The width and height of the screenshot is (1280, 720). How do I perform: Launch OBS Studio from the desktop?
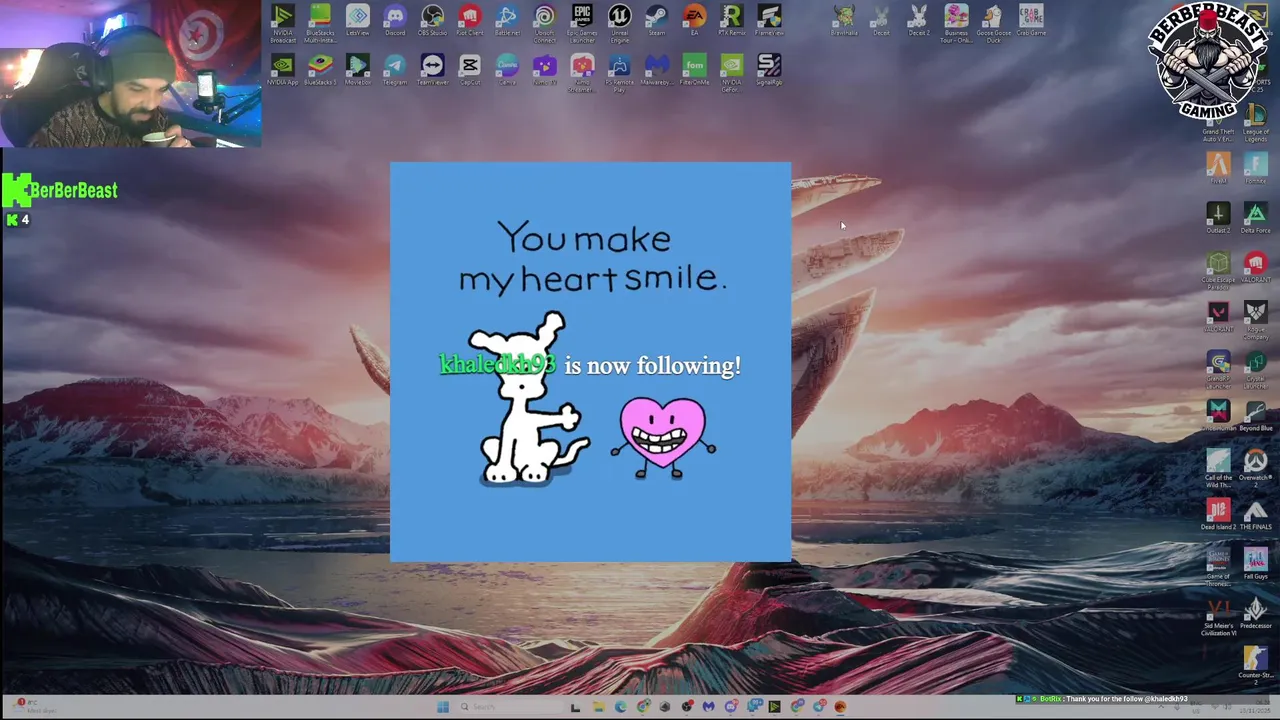pos(432,21)
